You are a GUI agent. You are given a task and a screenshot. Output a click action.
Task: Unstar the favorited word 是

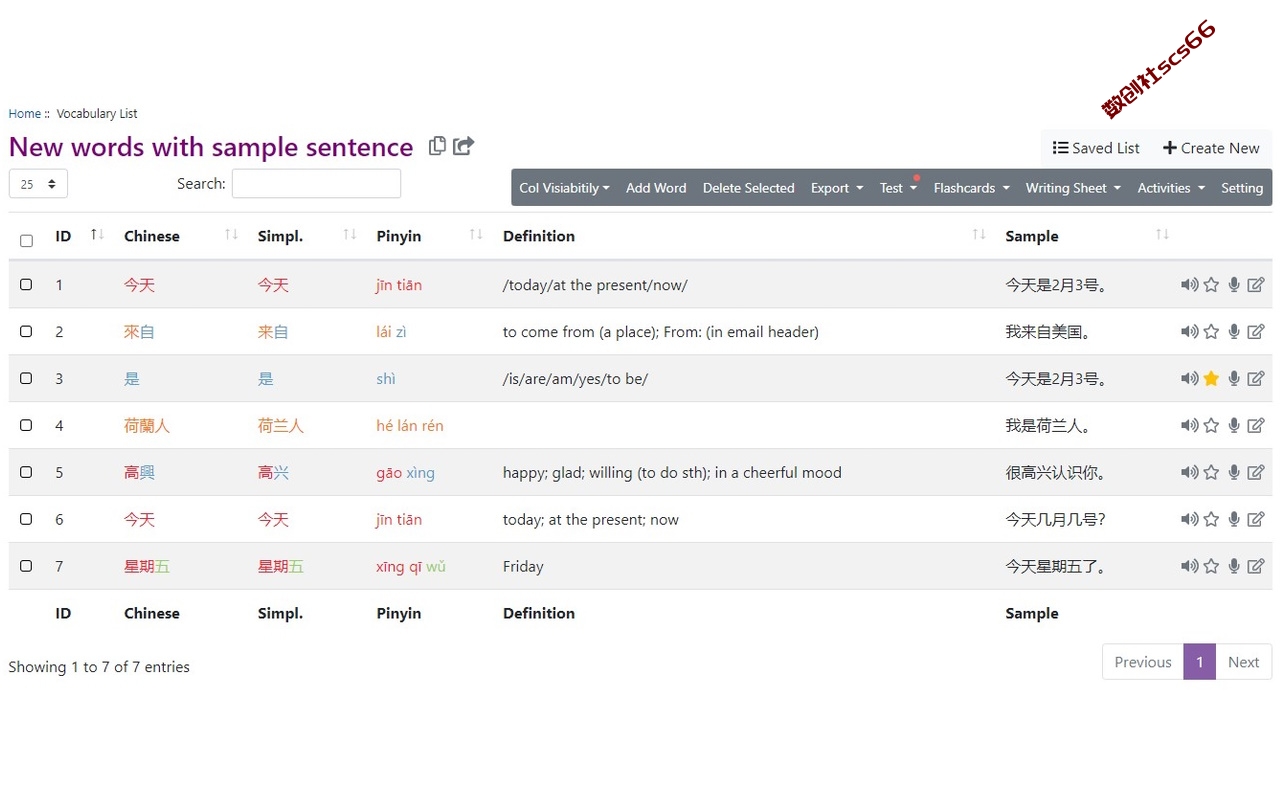click(x=1211, y=379)
